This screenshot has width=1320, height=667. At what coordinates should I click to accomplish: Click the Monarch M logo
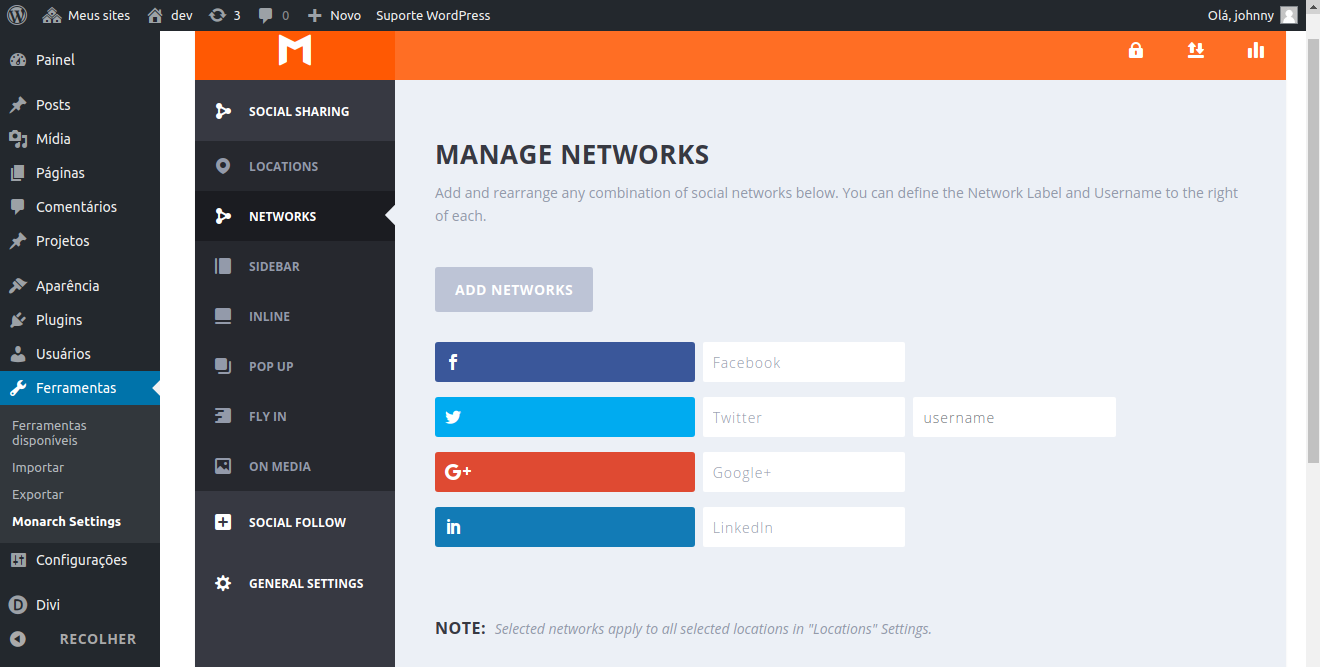point(295,50)
